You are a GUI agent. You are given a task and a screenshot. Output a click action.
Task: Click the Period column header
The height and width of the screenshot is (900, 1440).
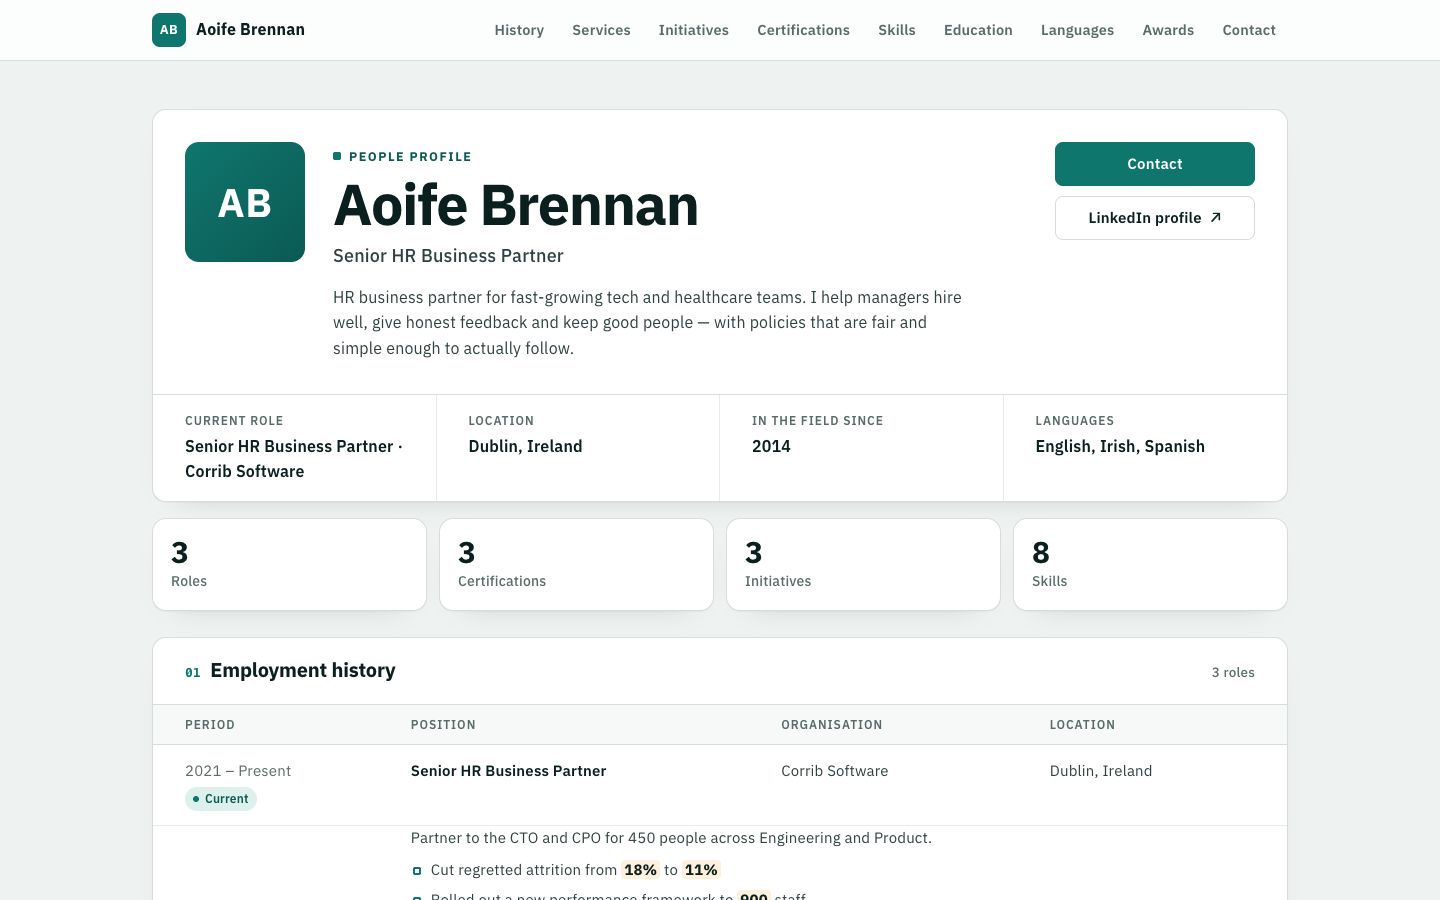[210, 725]
